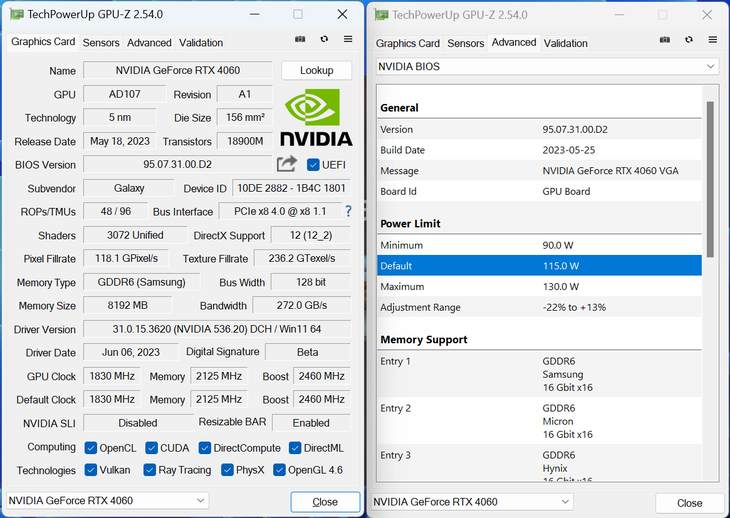Click the GPU-Z app icon in left title bar
This screenshot has height=518, width=730.
coord(16,14)
